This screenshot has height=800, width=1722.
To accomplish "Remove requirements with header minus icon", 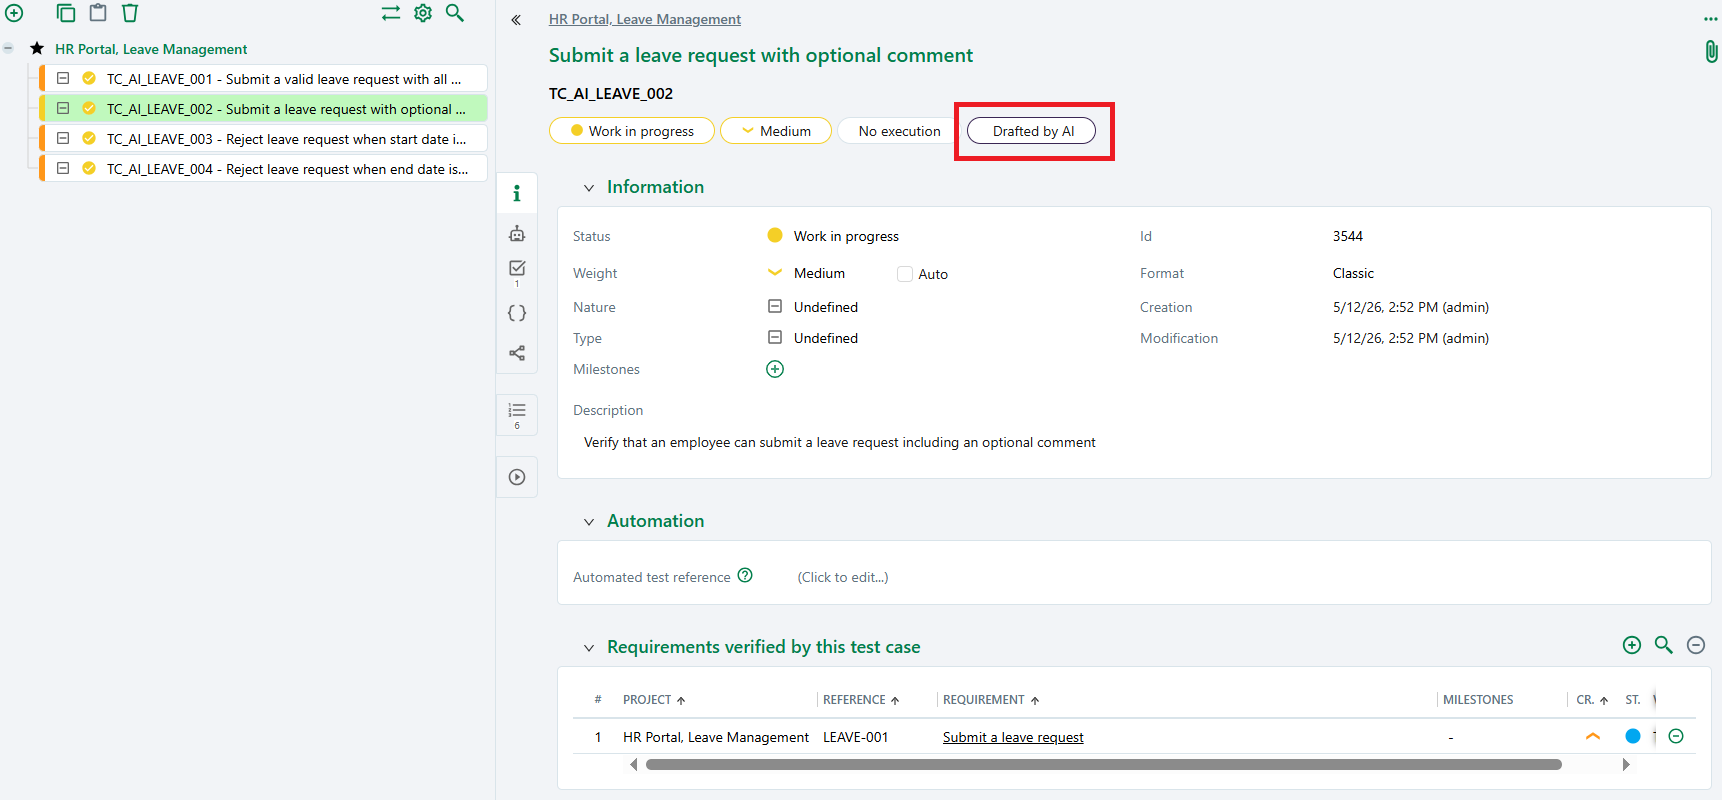I will click(x=1696, y=645).
